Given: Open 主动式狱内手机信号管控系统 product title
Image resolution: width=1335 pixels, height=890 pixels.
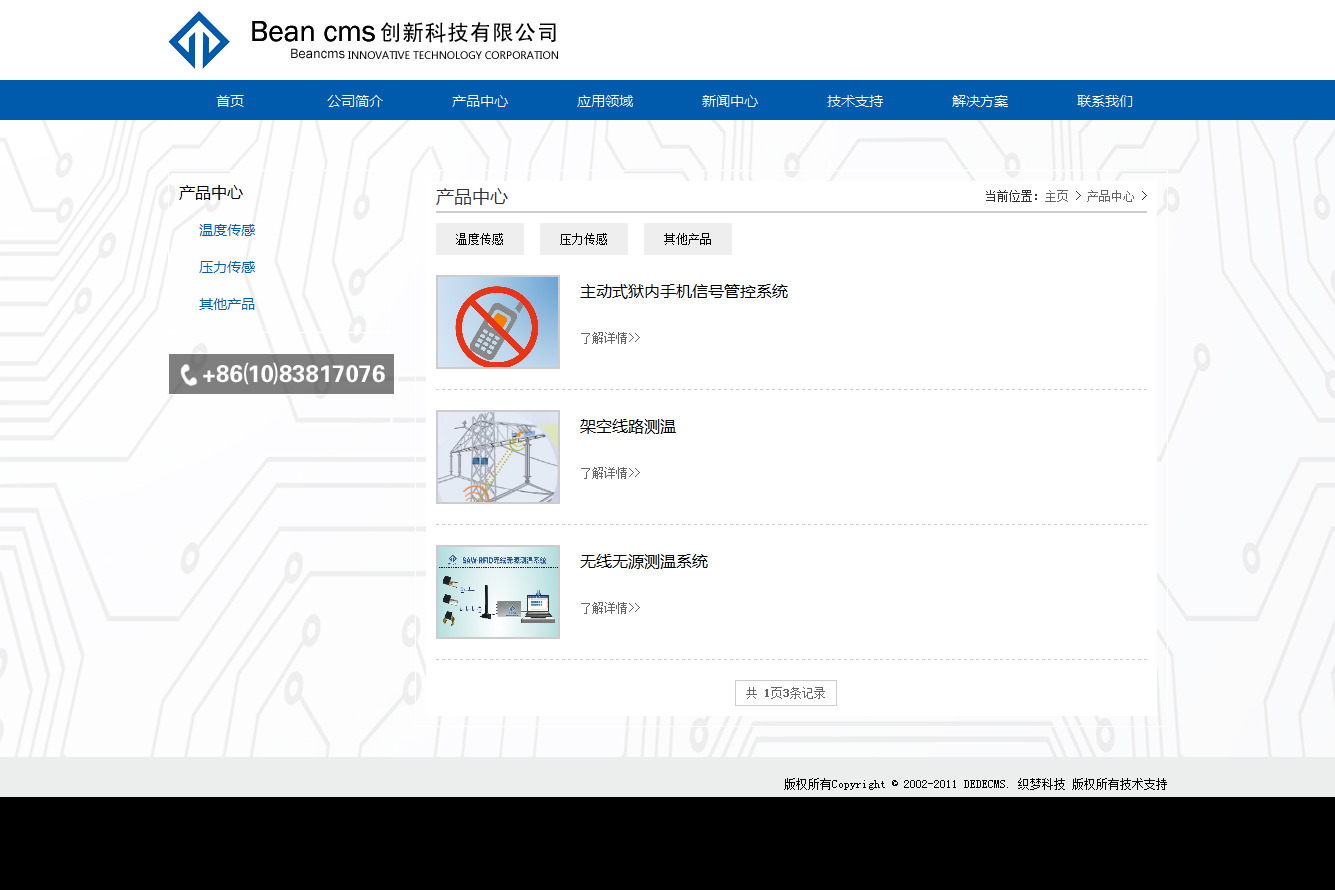Looking at the screenshot, I should (x=684, y=292).
